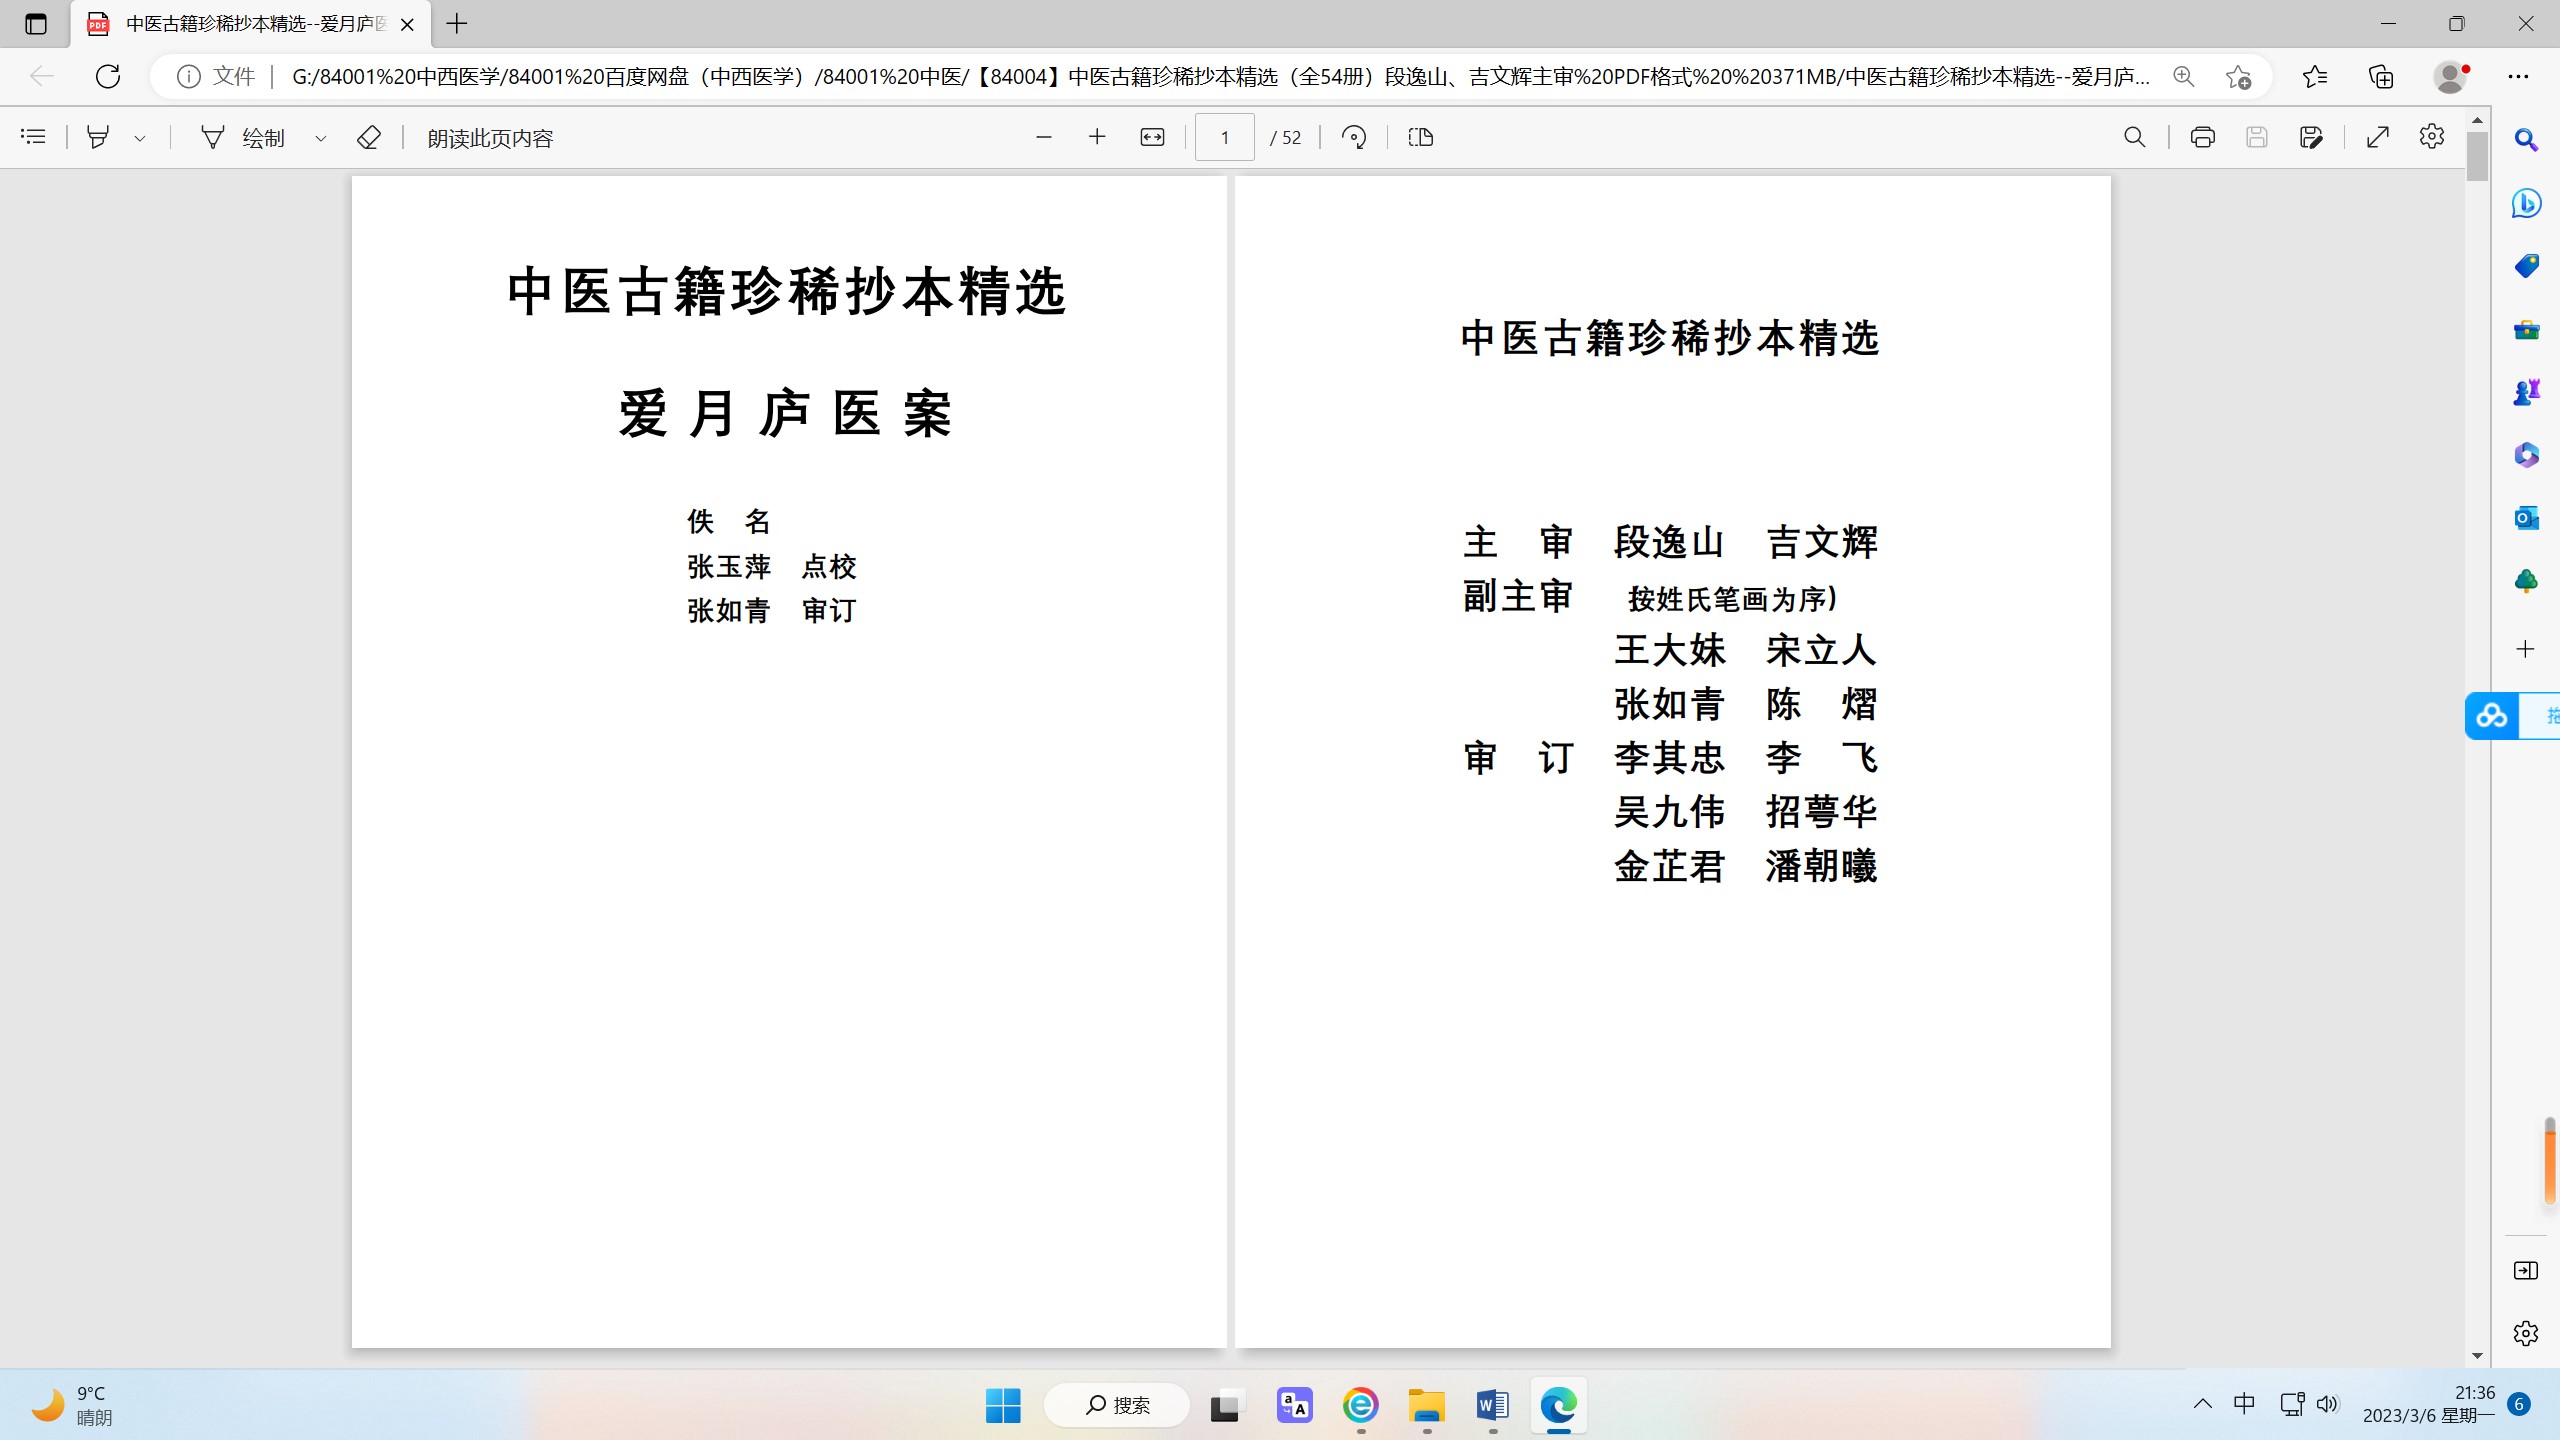Click Read aloud (朗读此页内容) button
Viewport: 2560px width, 1440px height.
click(x=490, y=138)
